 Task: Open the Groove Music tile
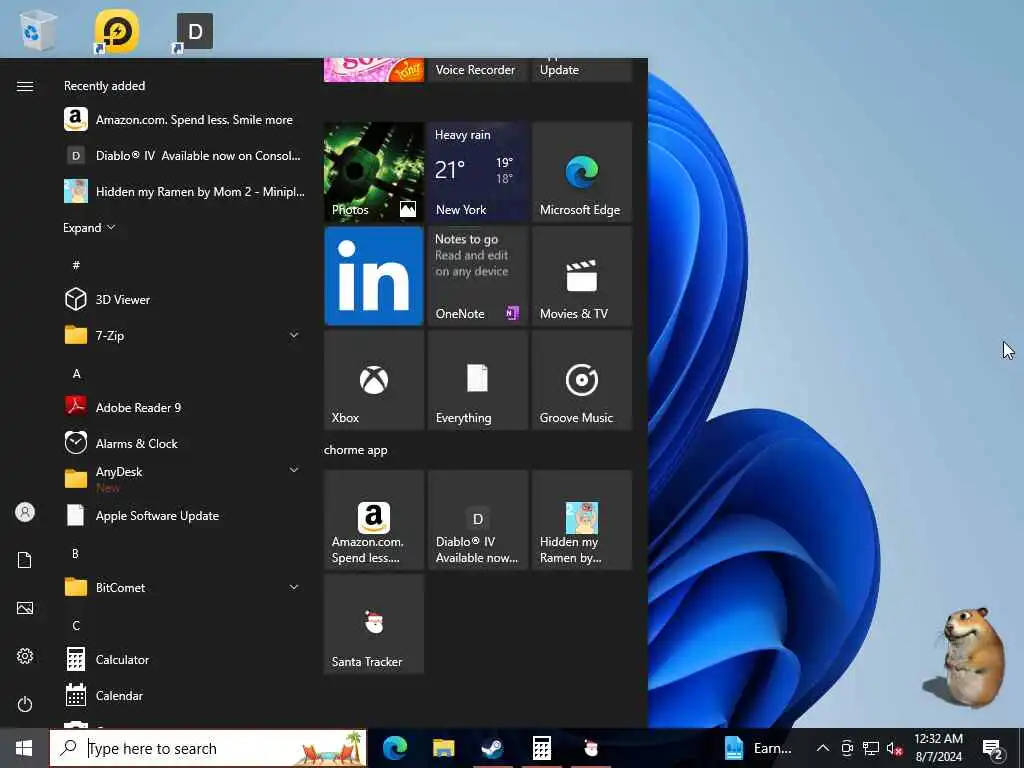582,379
